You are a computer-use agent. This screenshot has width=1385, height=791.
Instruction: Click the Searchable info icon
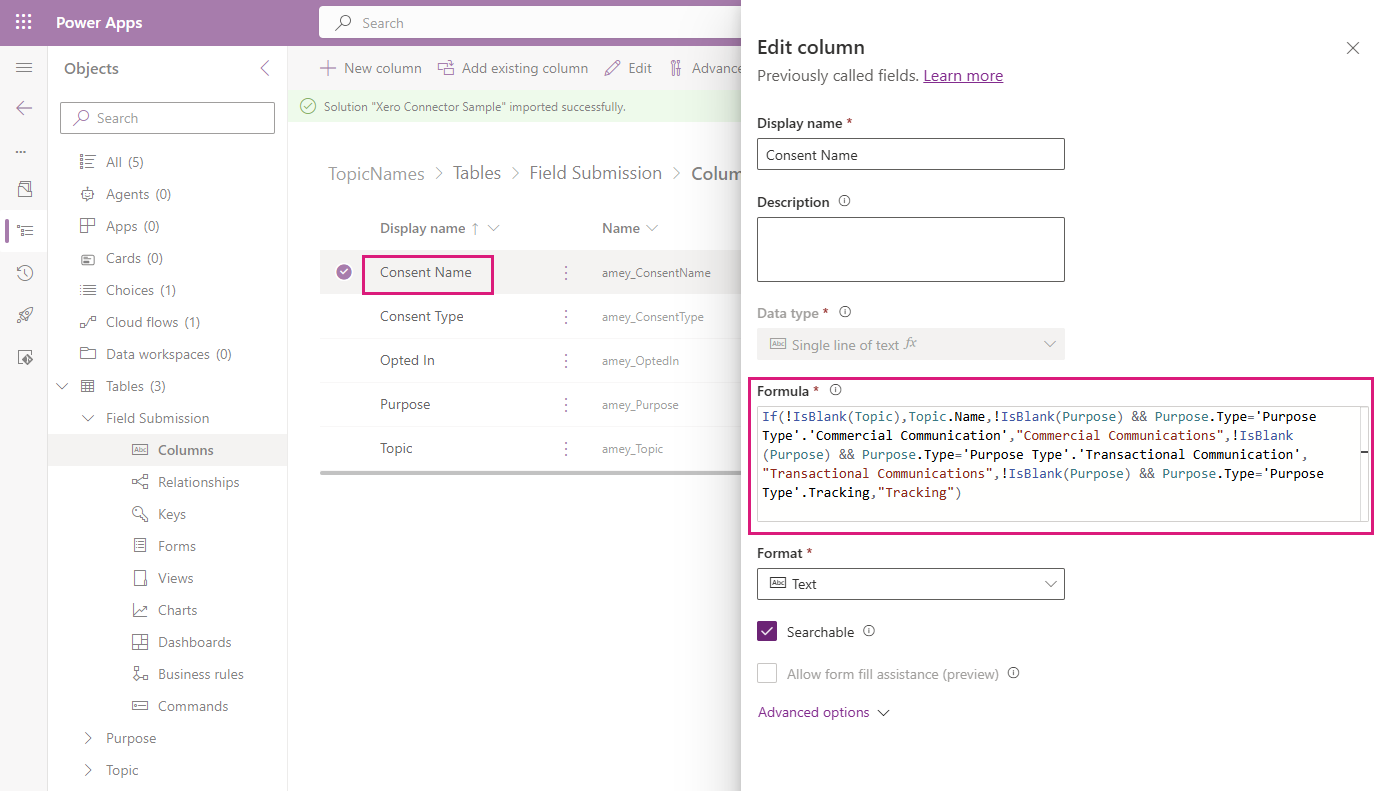click(x=869, y=631)
